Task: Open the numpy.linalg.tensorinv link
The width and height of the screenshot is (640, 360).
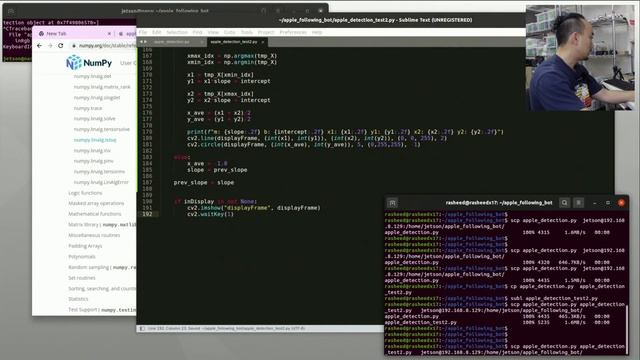Action: pyautogui.click(x=99, y=172)
